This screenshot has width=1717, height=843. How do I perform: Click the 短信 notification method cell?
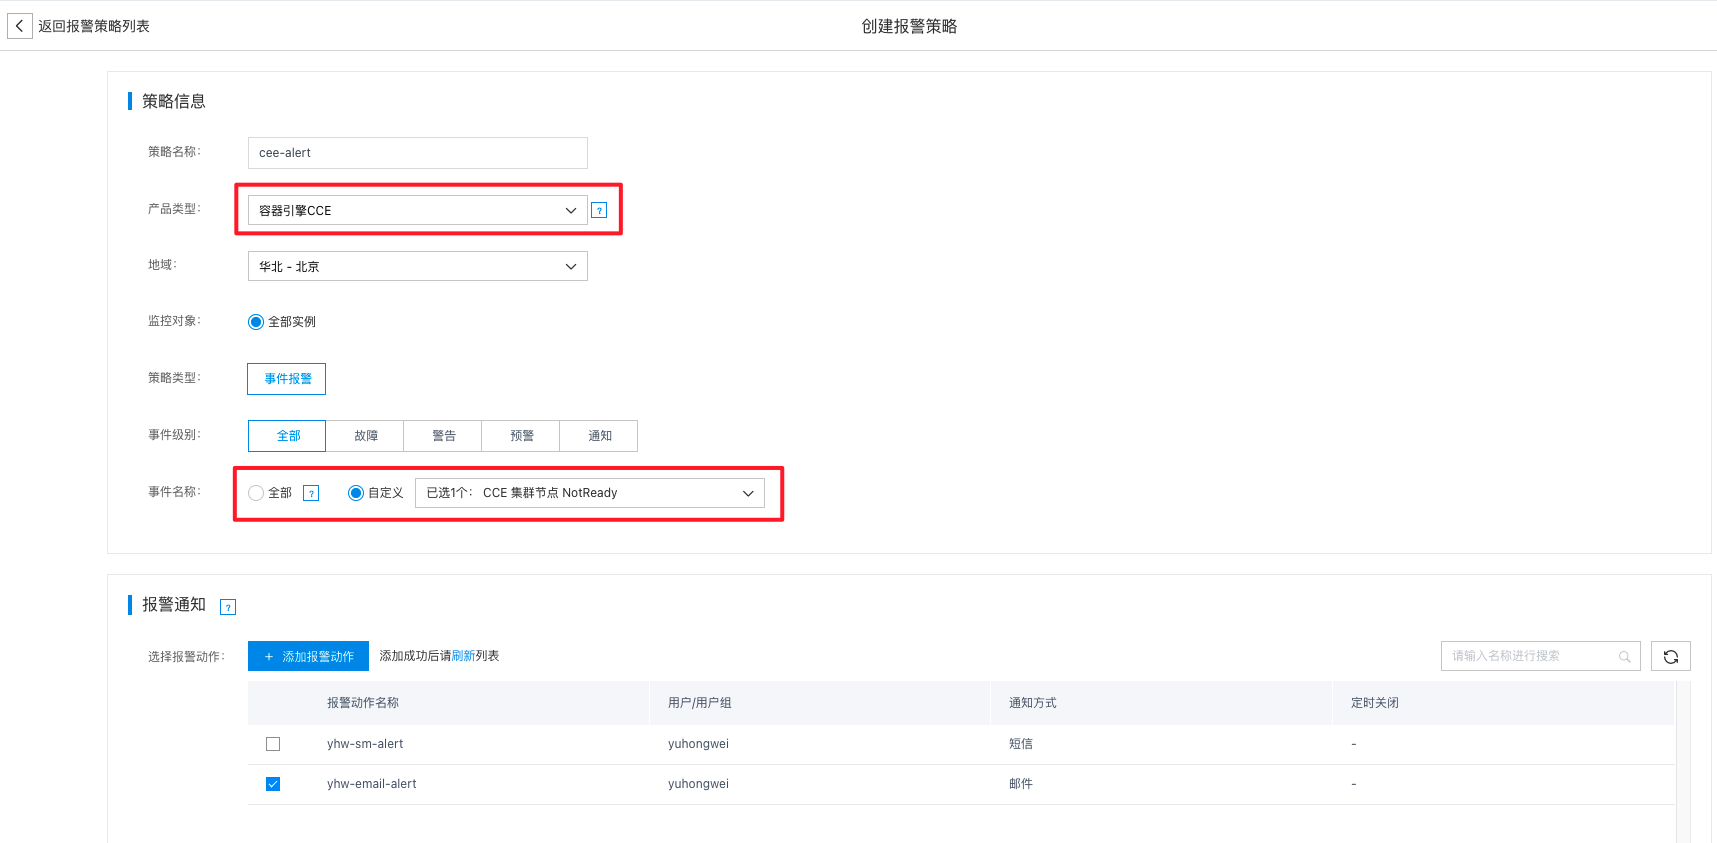(x=1021, y=744)
